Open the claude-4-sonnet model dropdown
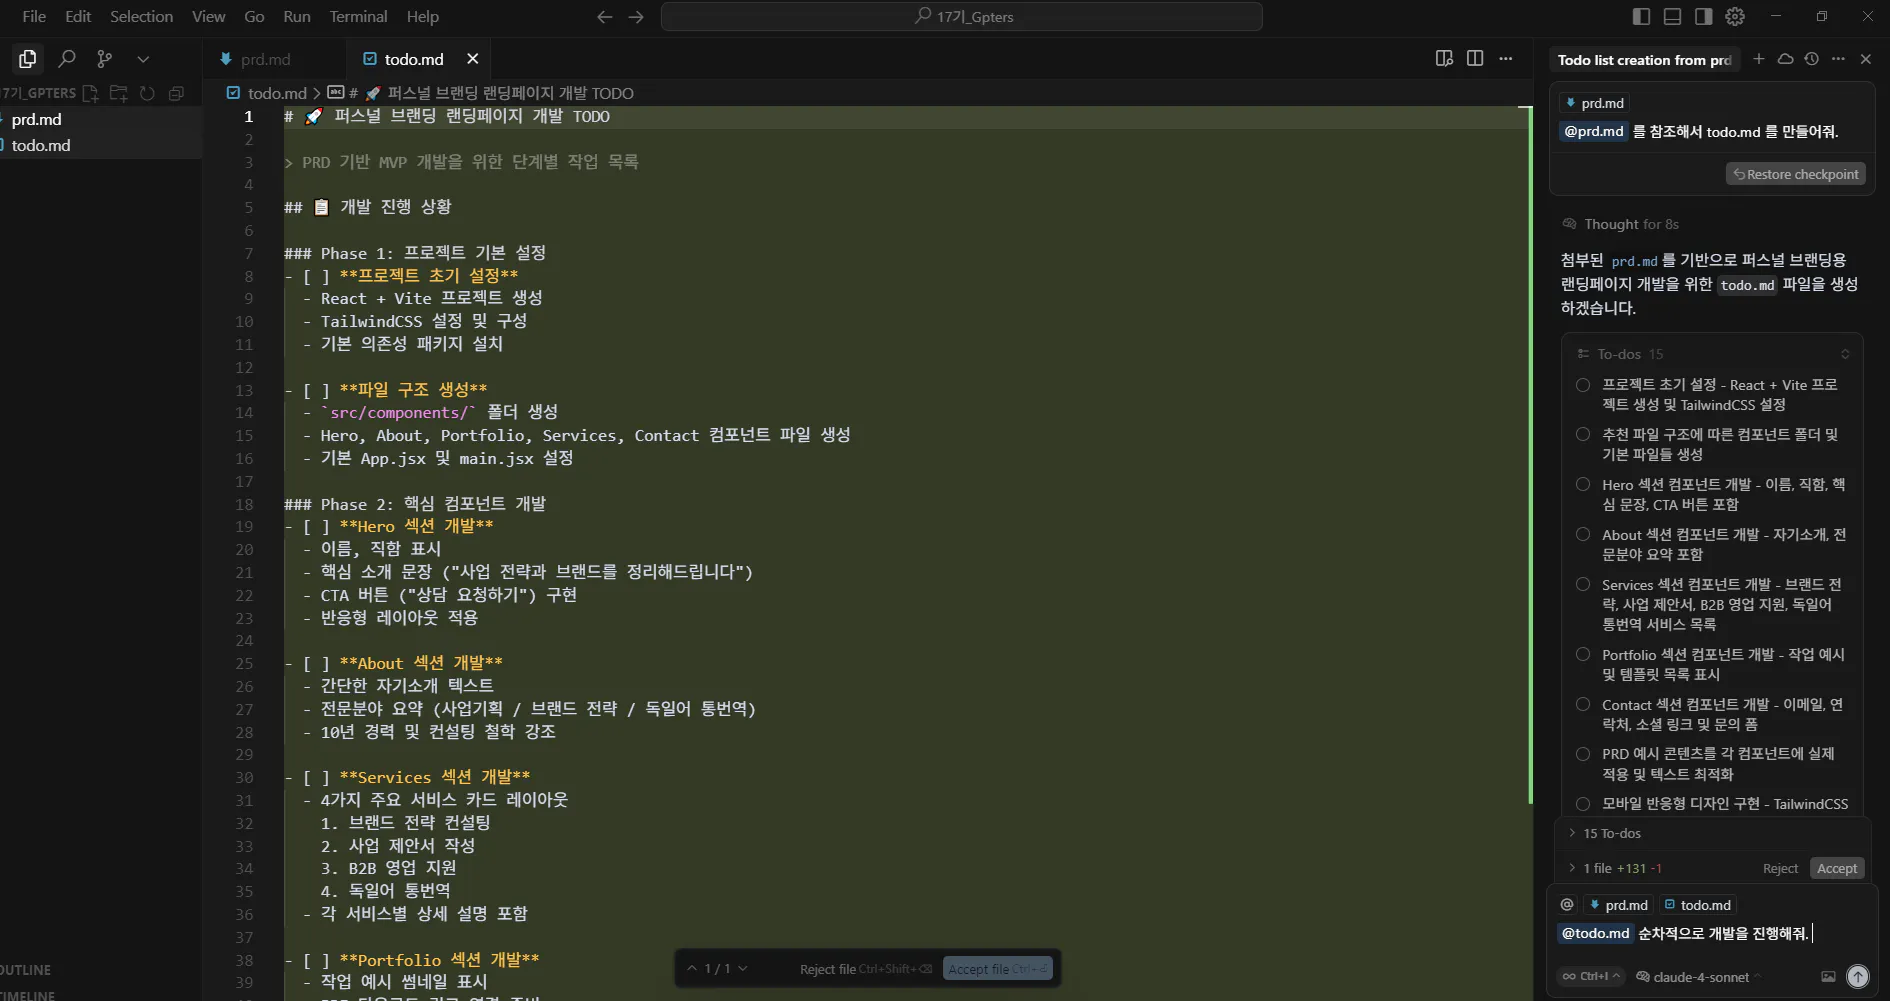1890x1001 pixels. tap(1698, 977)
